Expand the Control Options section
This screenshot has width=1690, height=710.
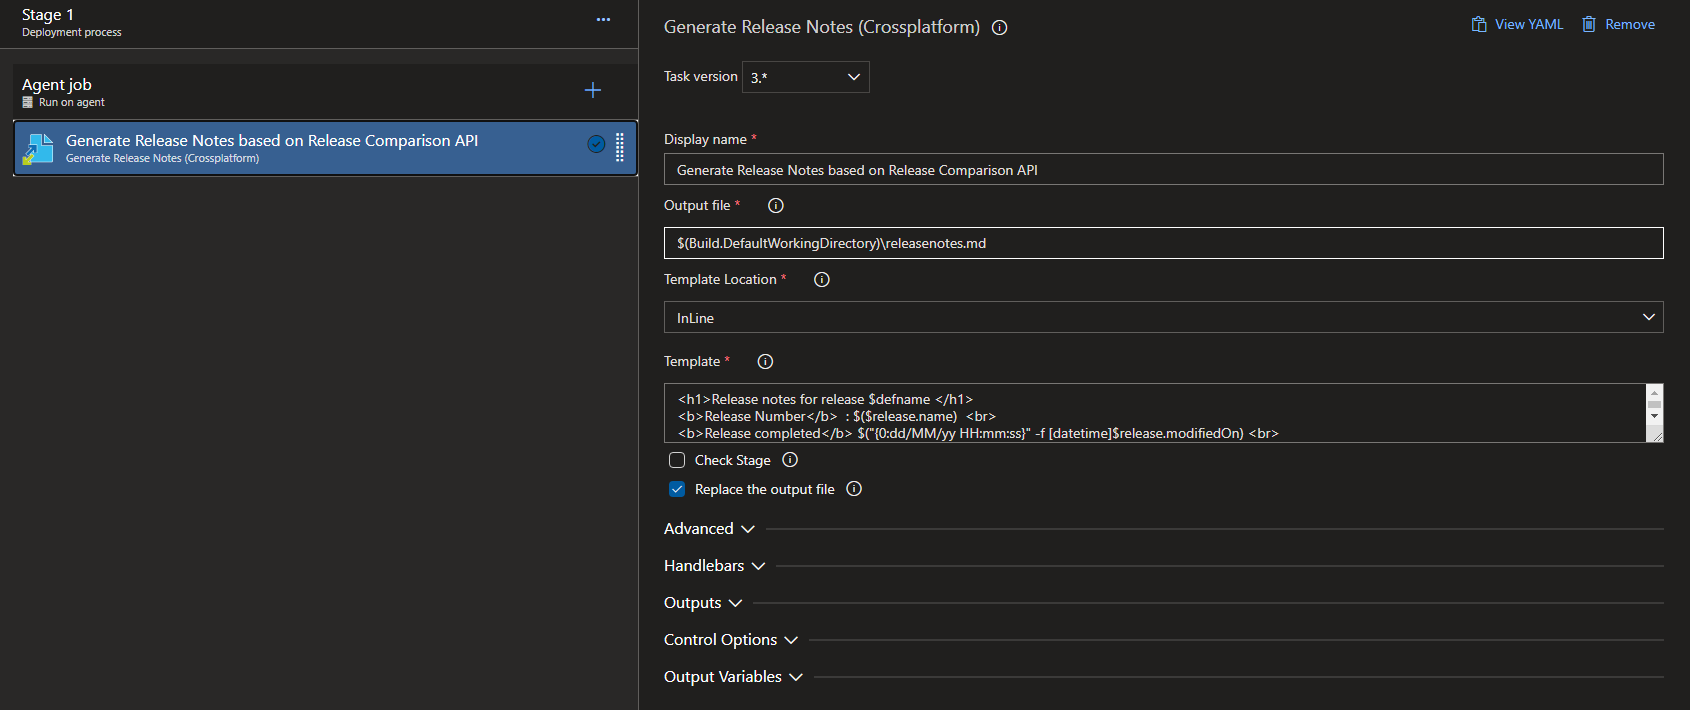[731, 640]
